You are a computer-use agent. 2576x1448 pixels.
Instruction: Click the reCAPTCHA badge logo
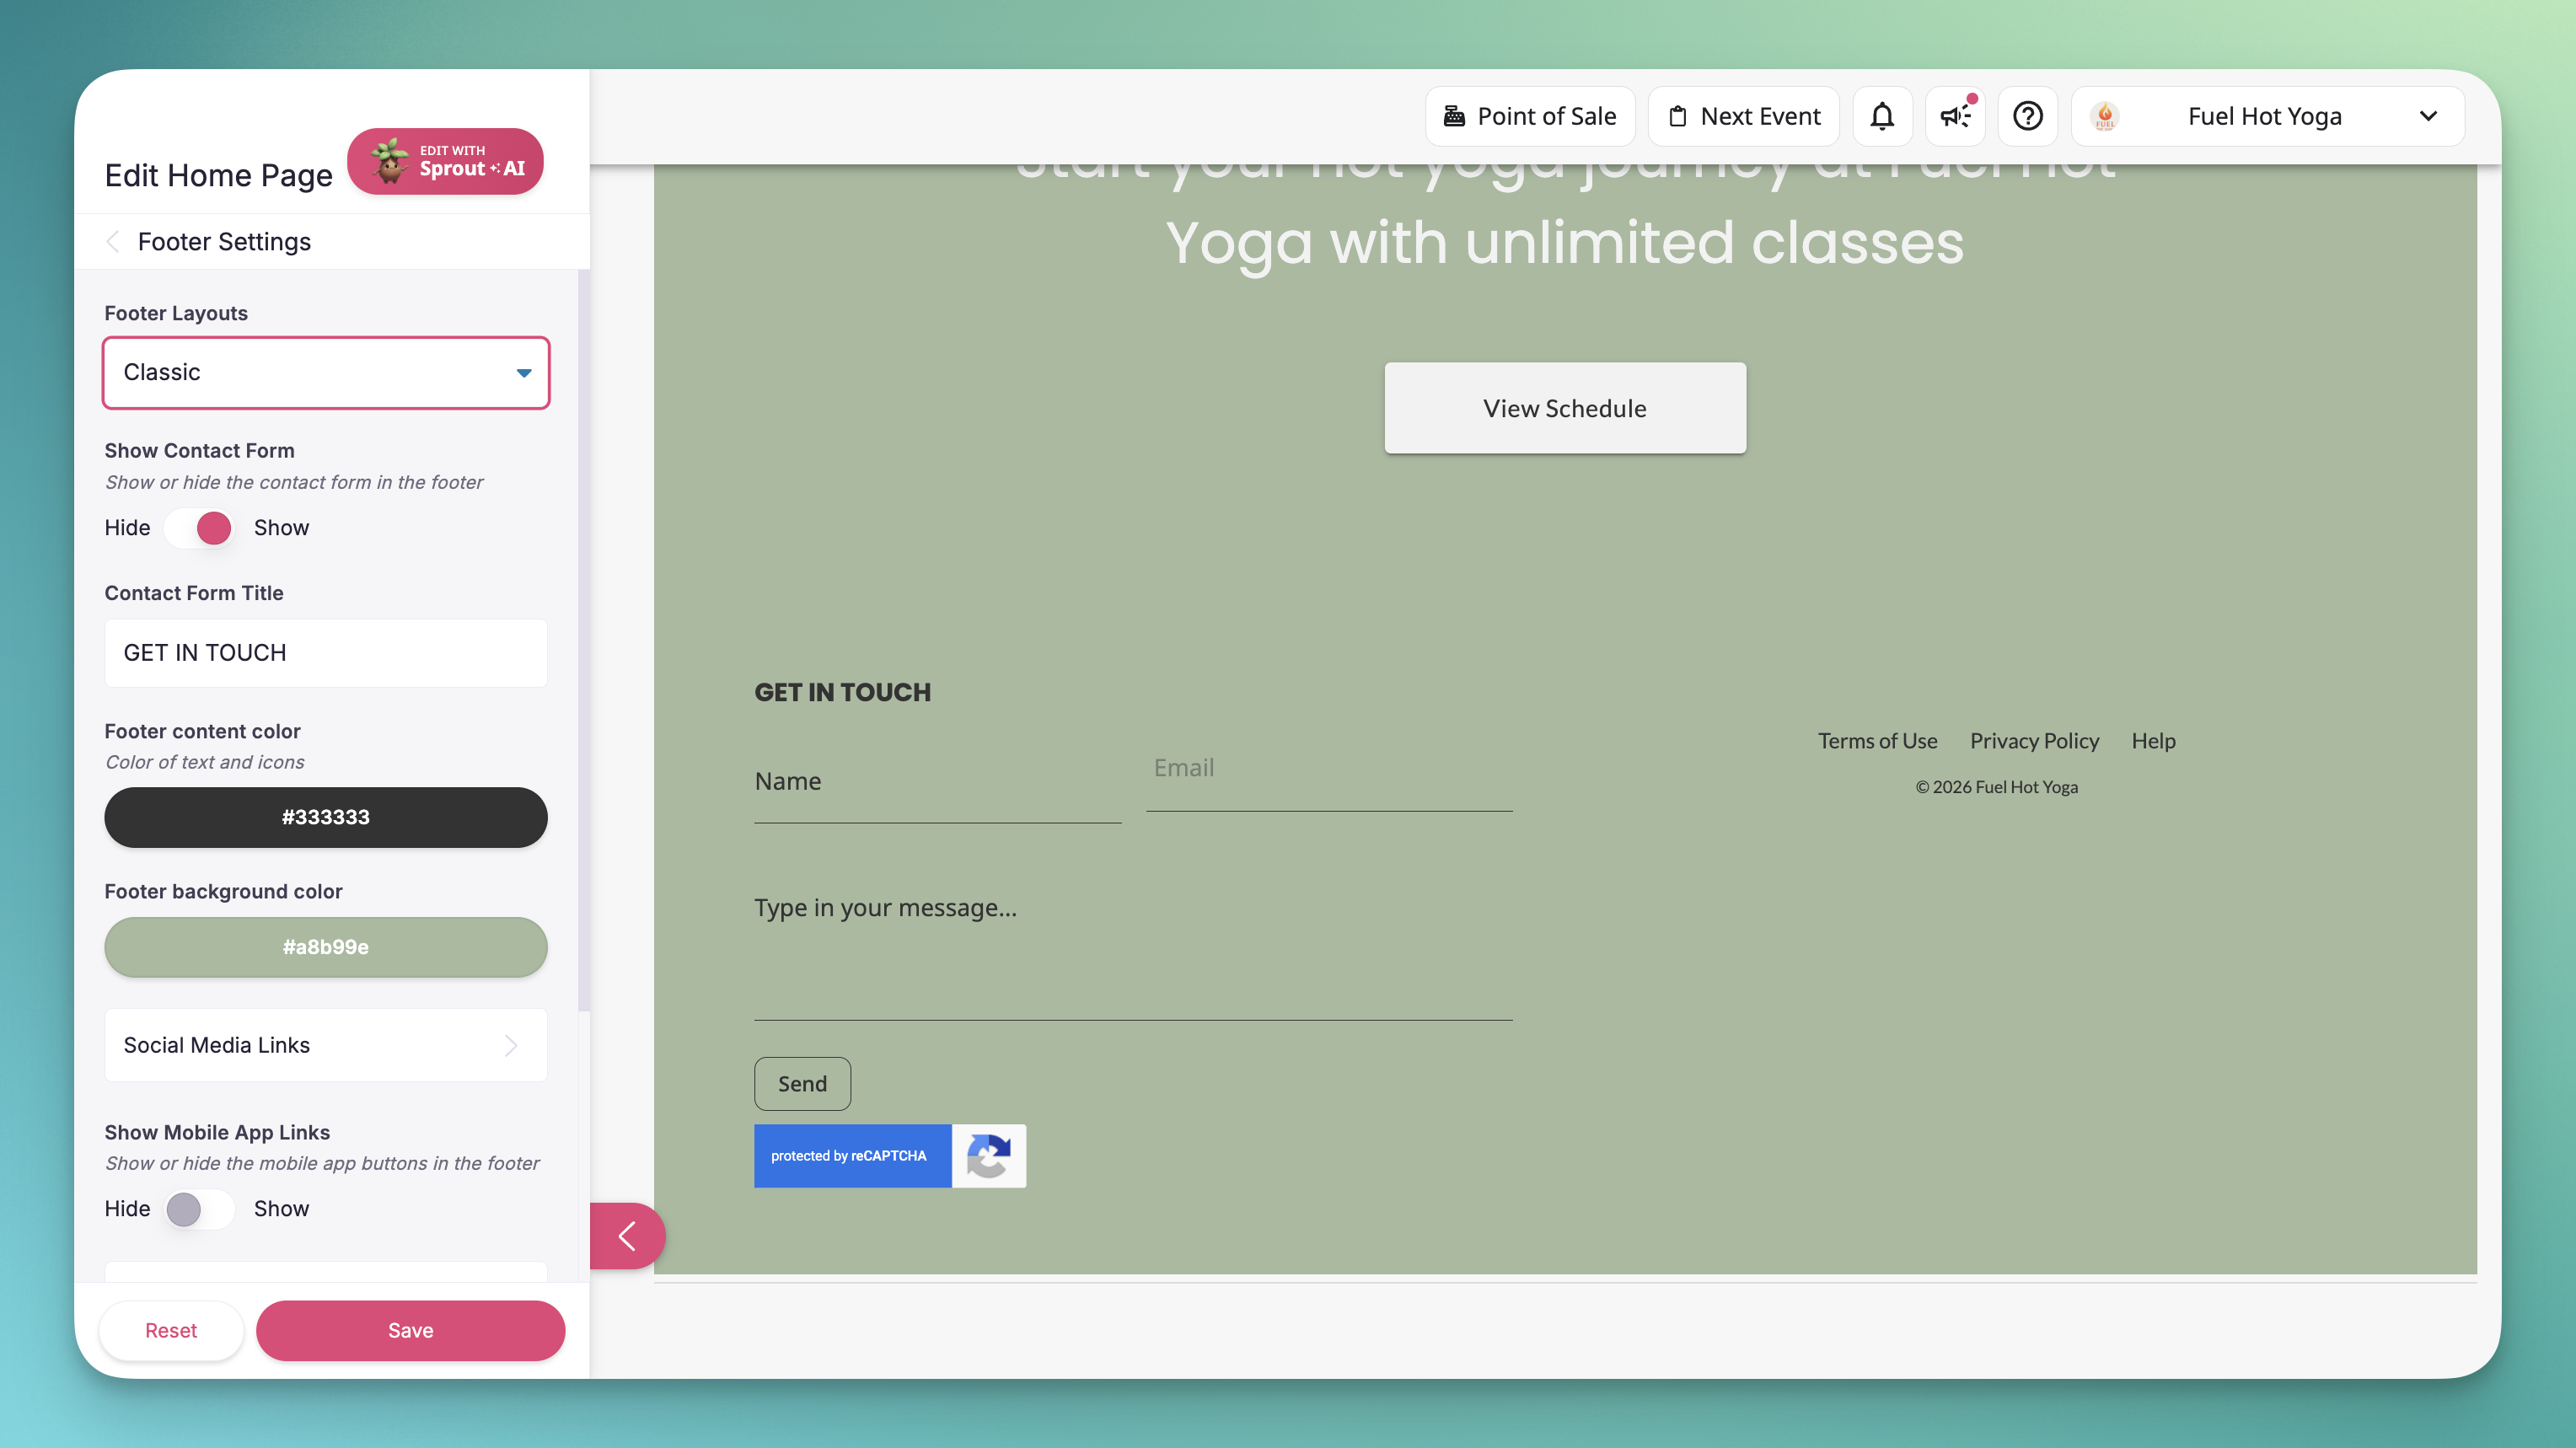pyautogui.click(x=988, y=1156)
